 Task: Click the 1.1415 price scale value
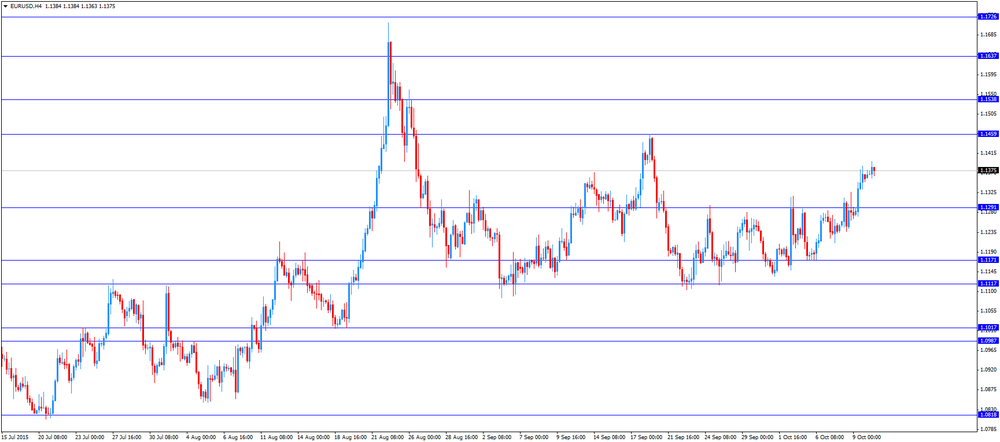(x=989, y=153)
